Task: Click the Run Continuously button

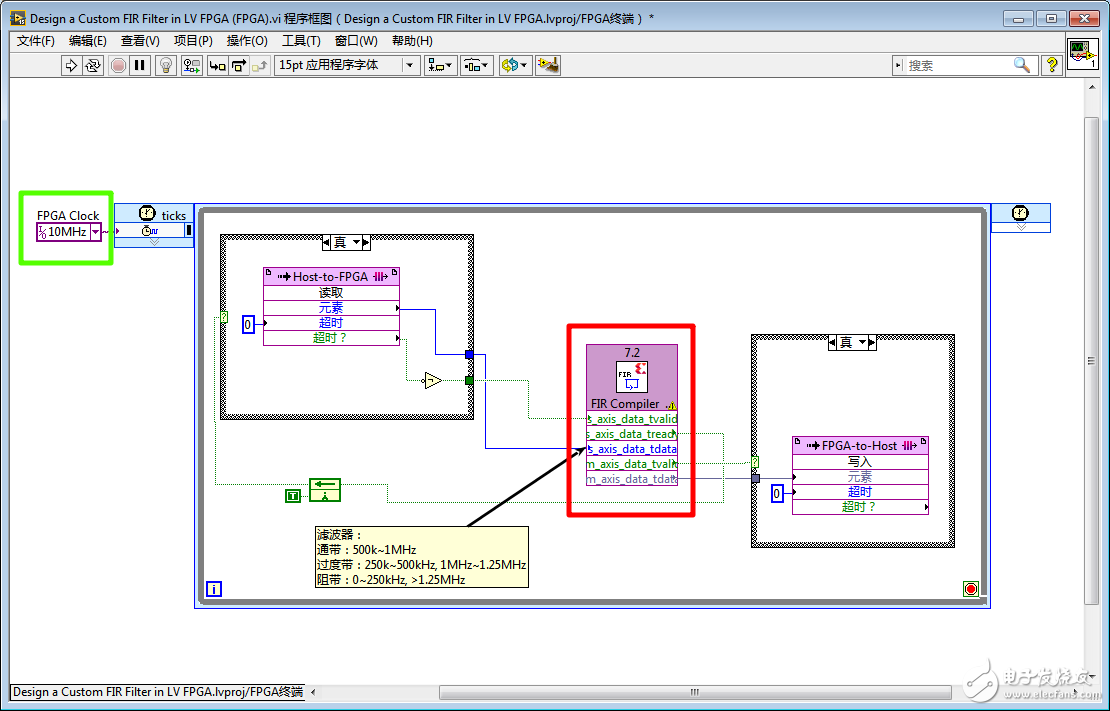Action: pos(93,65)
